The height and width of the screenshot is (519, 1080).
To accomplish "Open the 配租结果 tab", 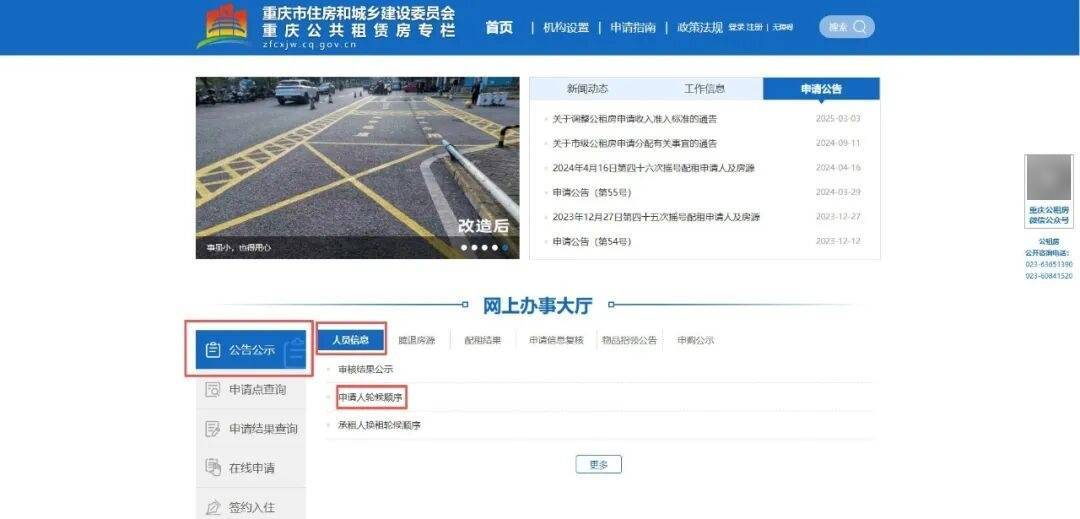I will (482, 340).
